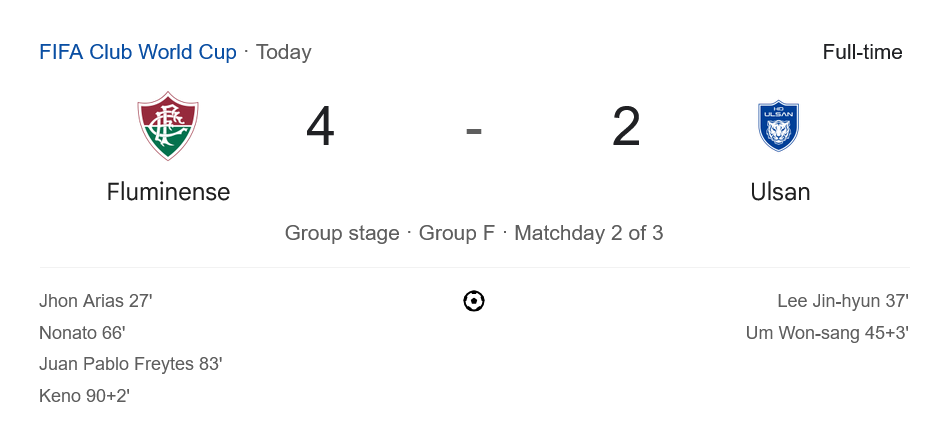Screen dimensions: 948x426
Task: Click the Group F label
Action: tap(457, 233)
